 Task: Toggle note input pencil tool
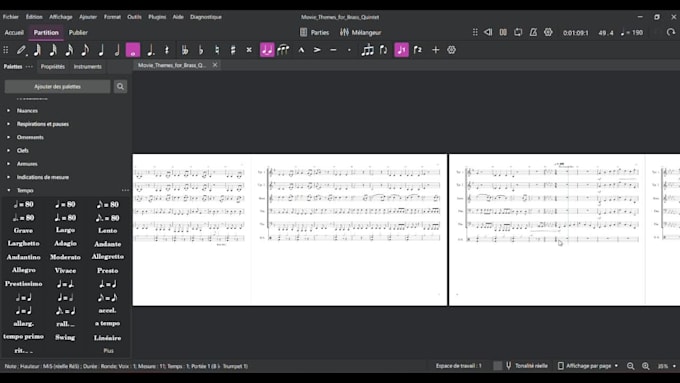click(21, 50)
